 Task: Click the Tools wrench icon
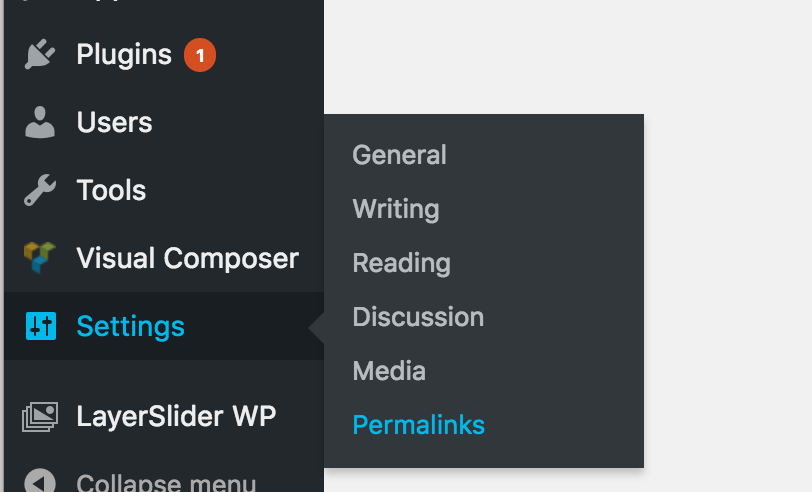point(40,190)
